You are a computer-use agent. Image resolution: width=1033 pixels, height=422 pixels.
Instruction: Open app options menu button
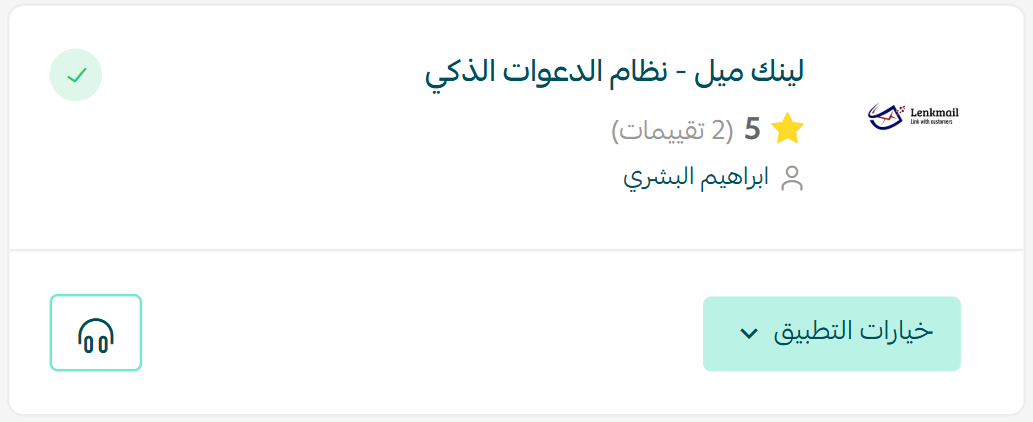pos(831,334)
